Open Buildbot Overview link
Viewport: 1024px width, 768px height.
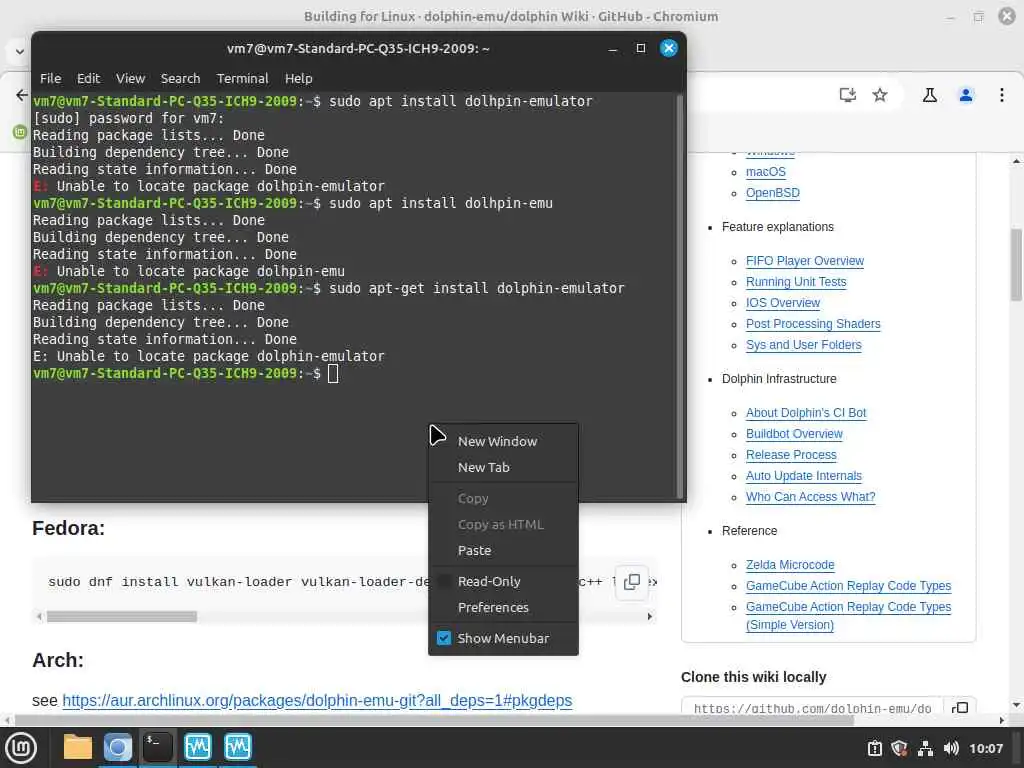coord(794,434)
